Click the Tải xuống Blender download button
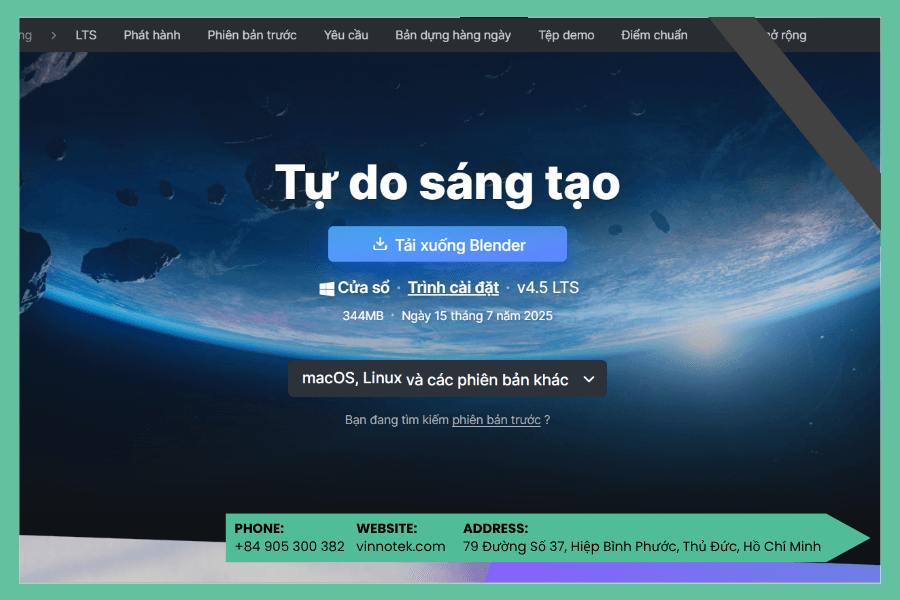 click(447, 244)
